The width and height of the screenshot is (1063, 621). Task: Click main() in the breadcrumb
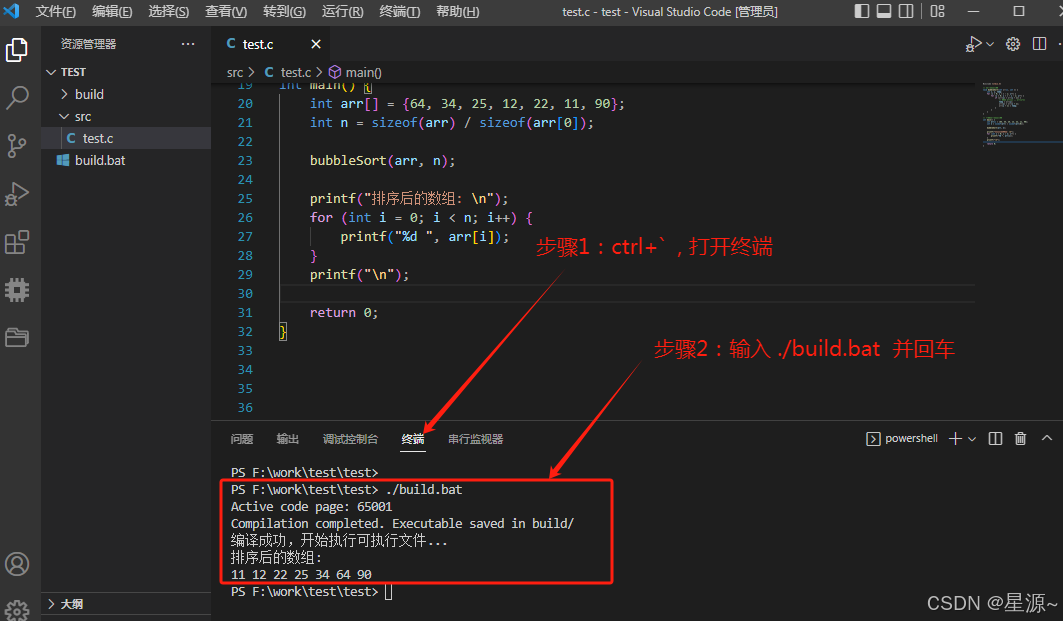[363, 73]
